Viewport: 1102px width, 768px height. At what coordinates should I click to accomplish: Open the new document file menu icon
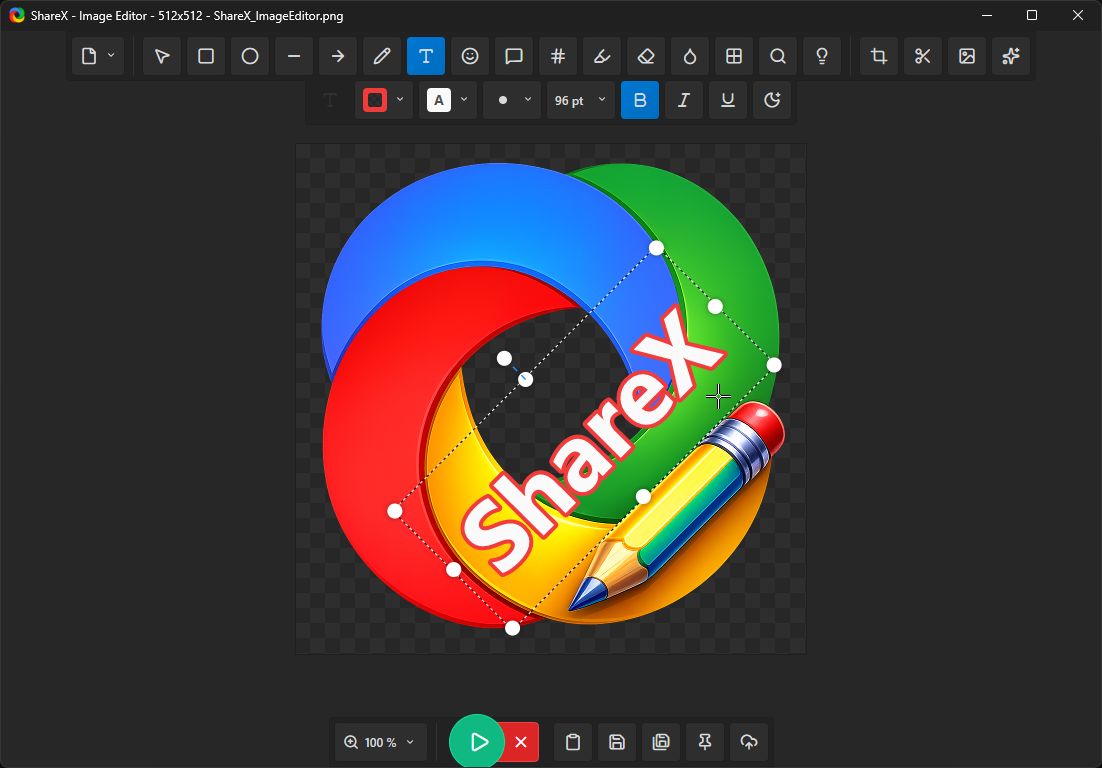89,56
